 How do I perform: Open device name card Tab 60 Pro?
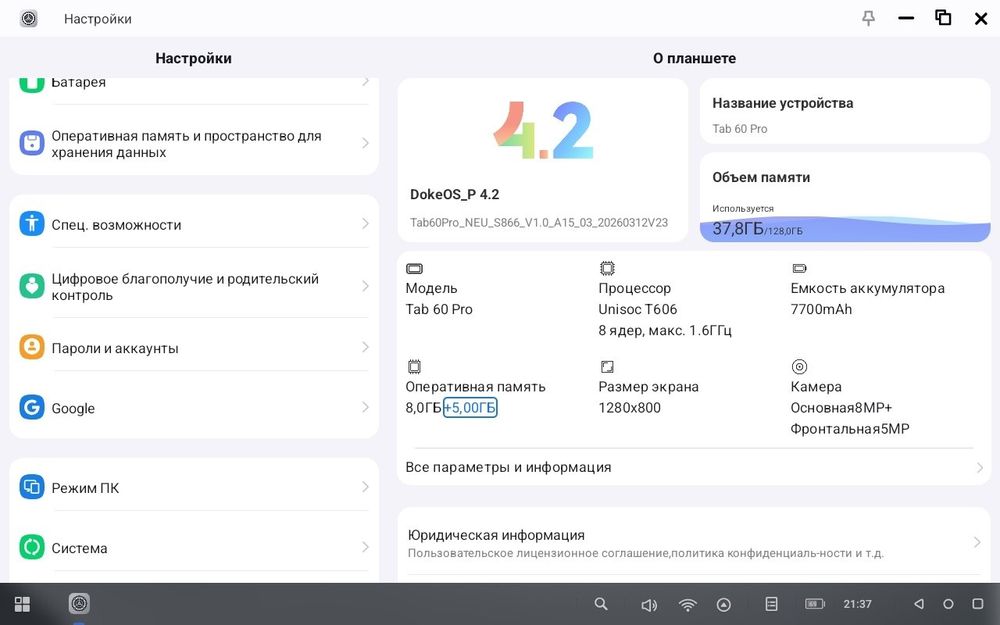pos(845,112)
